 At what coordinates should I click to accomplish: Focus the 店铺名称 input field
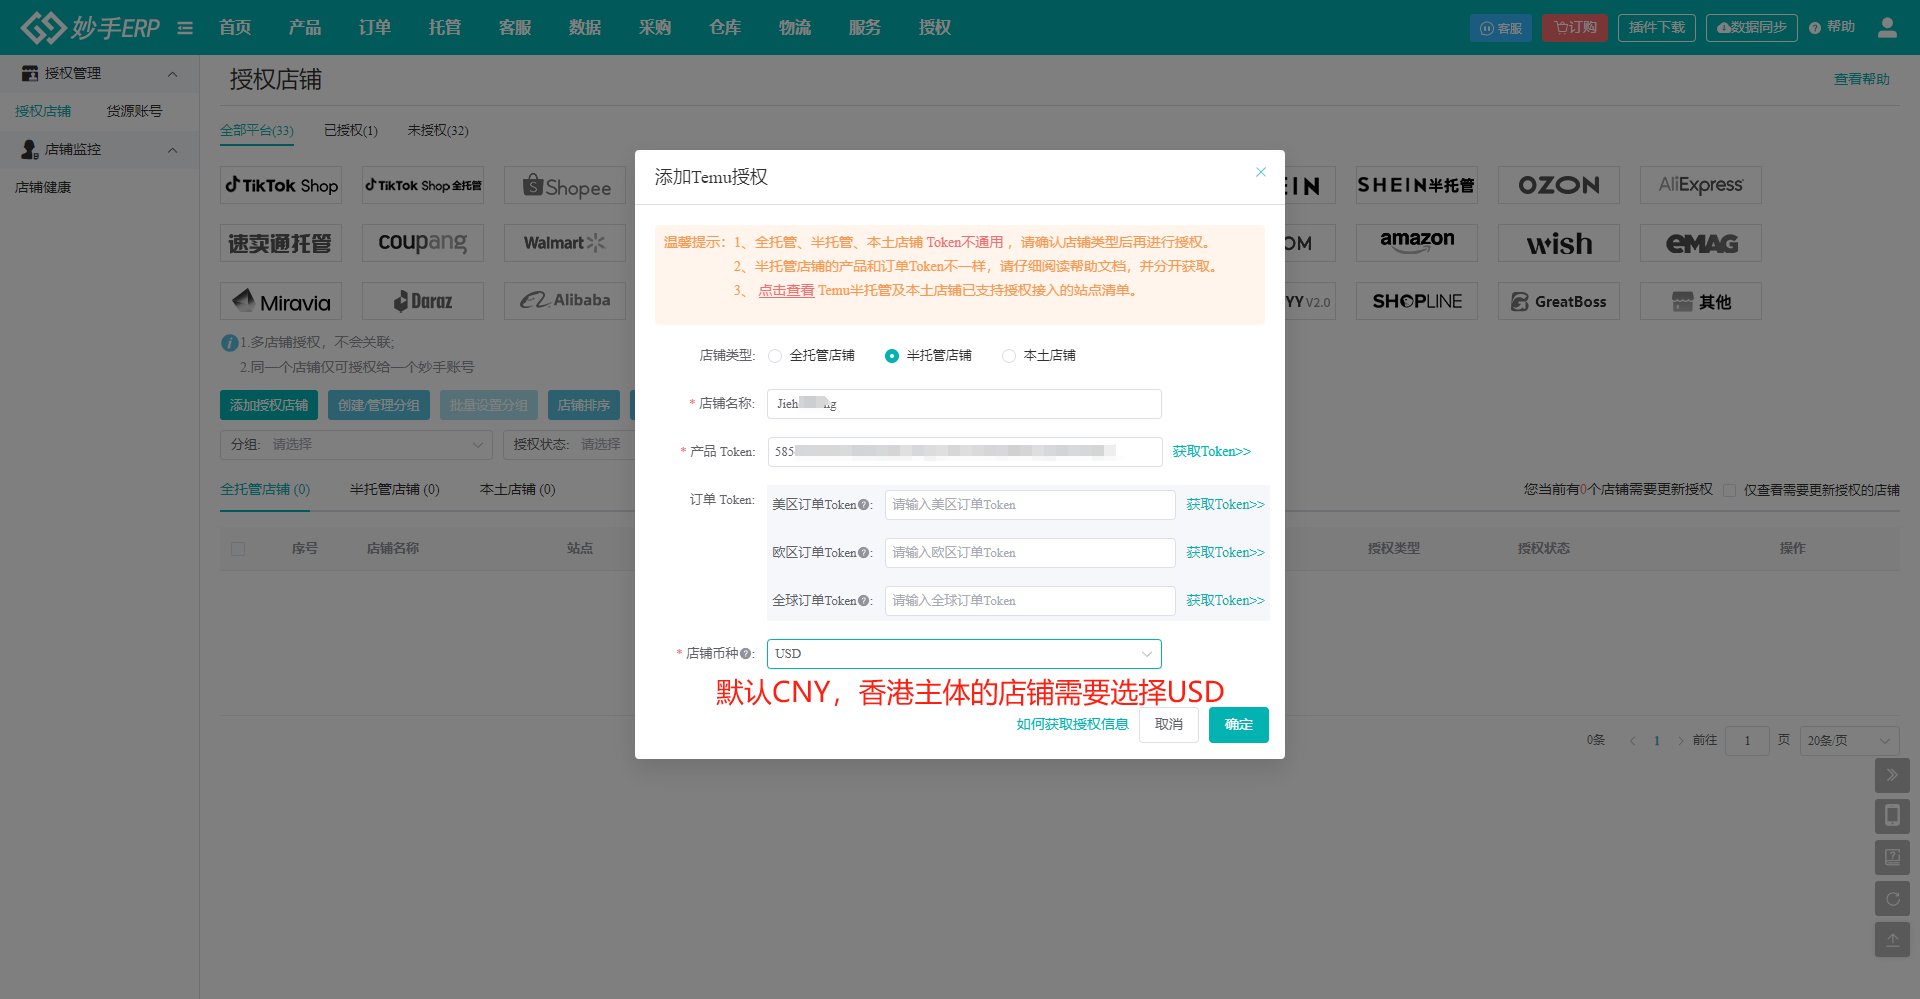964,404
